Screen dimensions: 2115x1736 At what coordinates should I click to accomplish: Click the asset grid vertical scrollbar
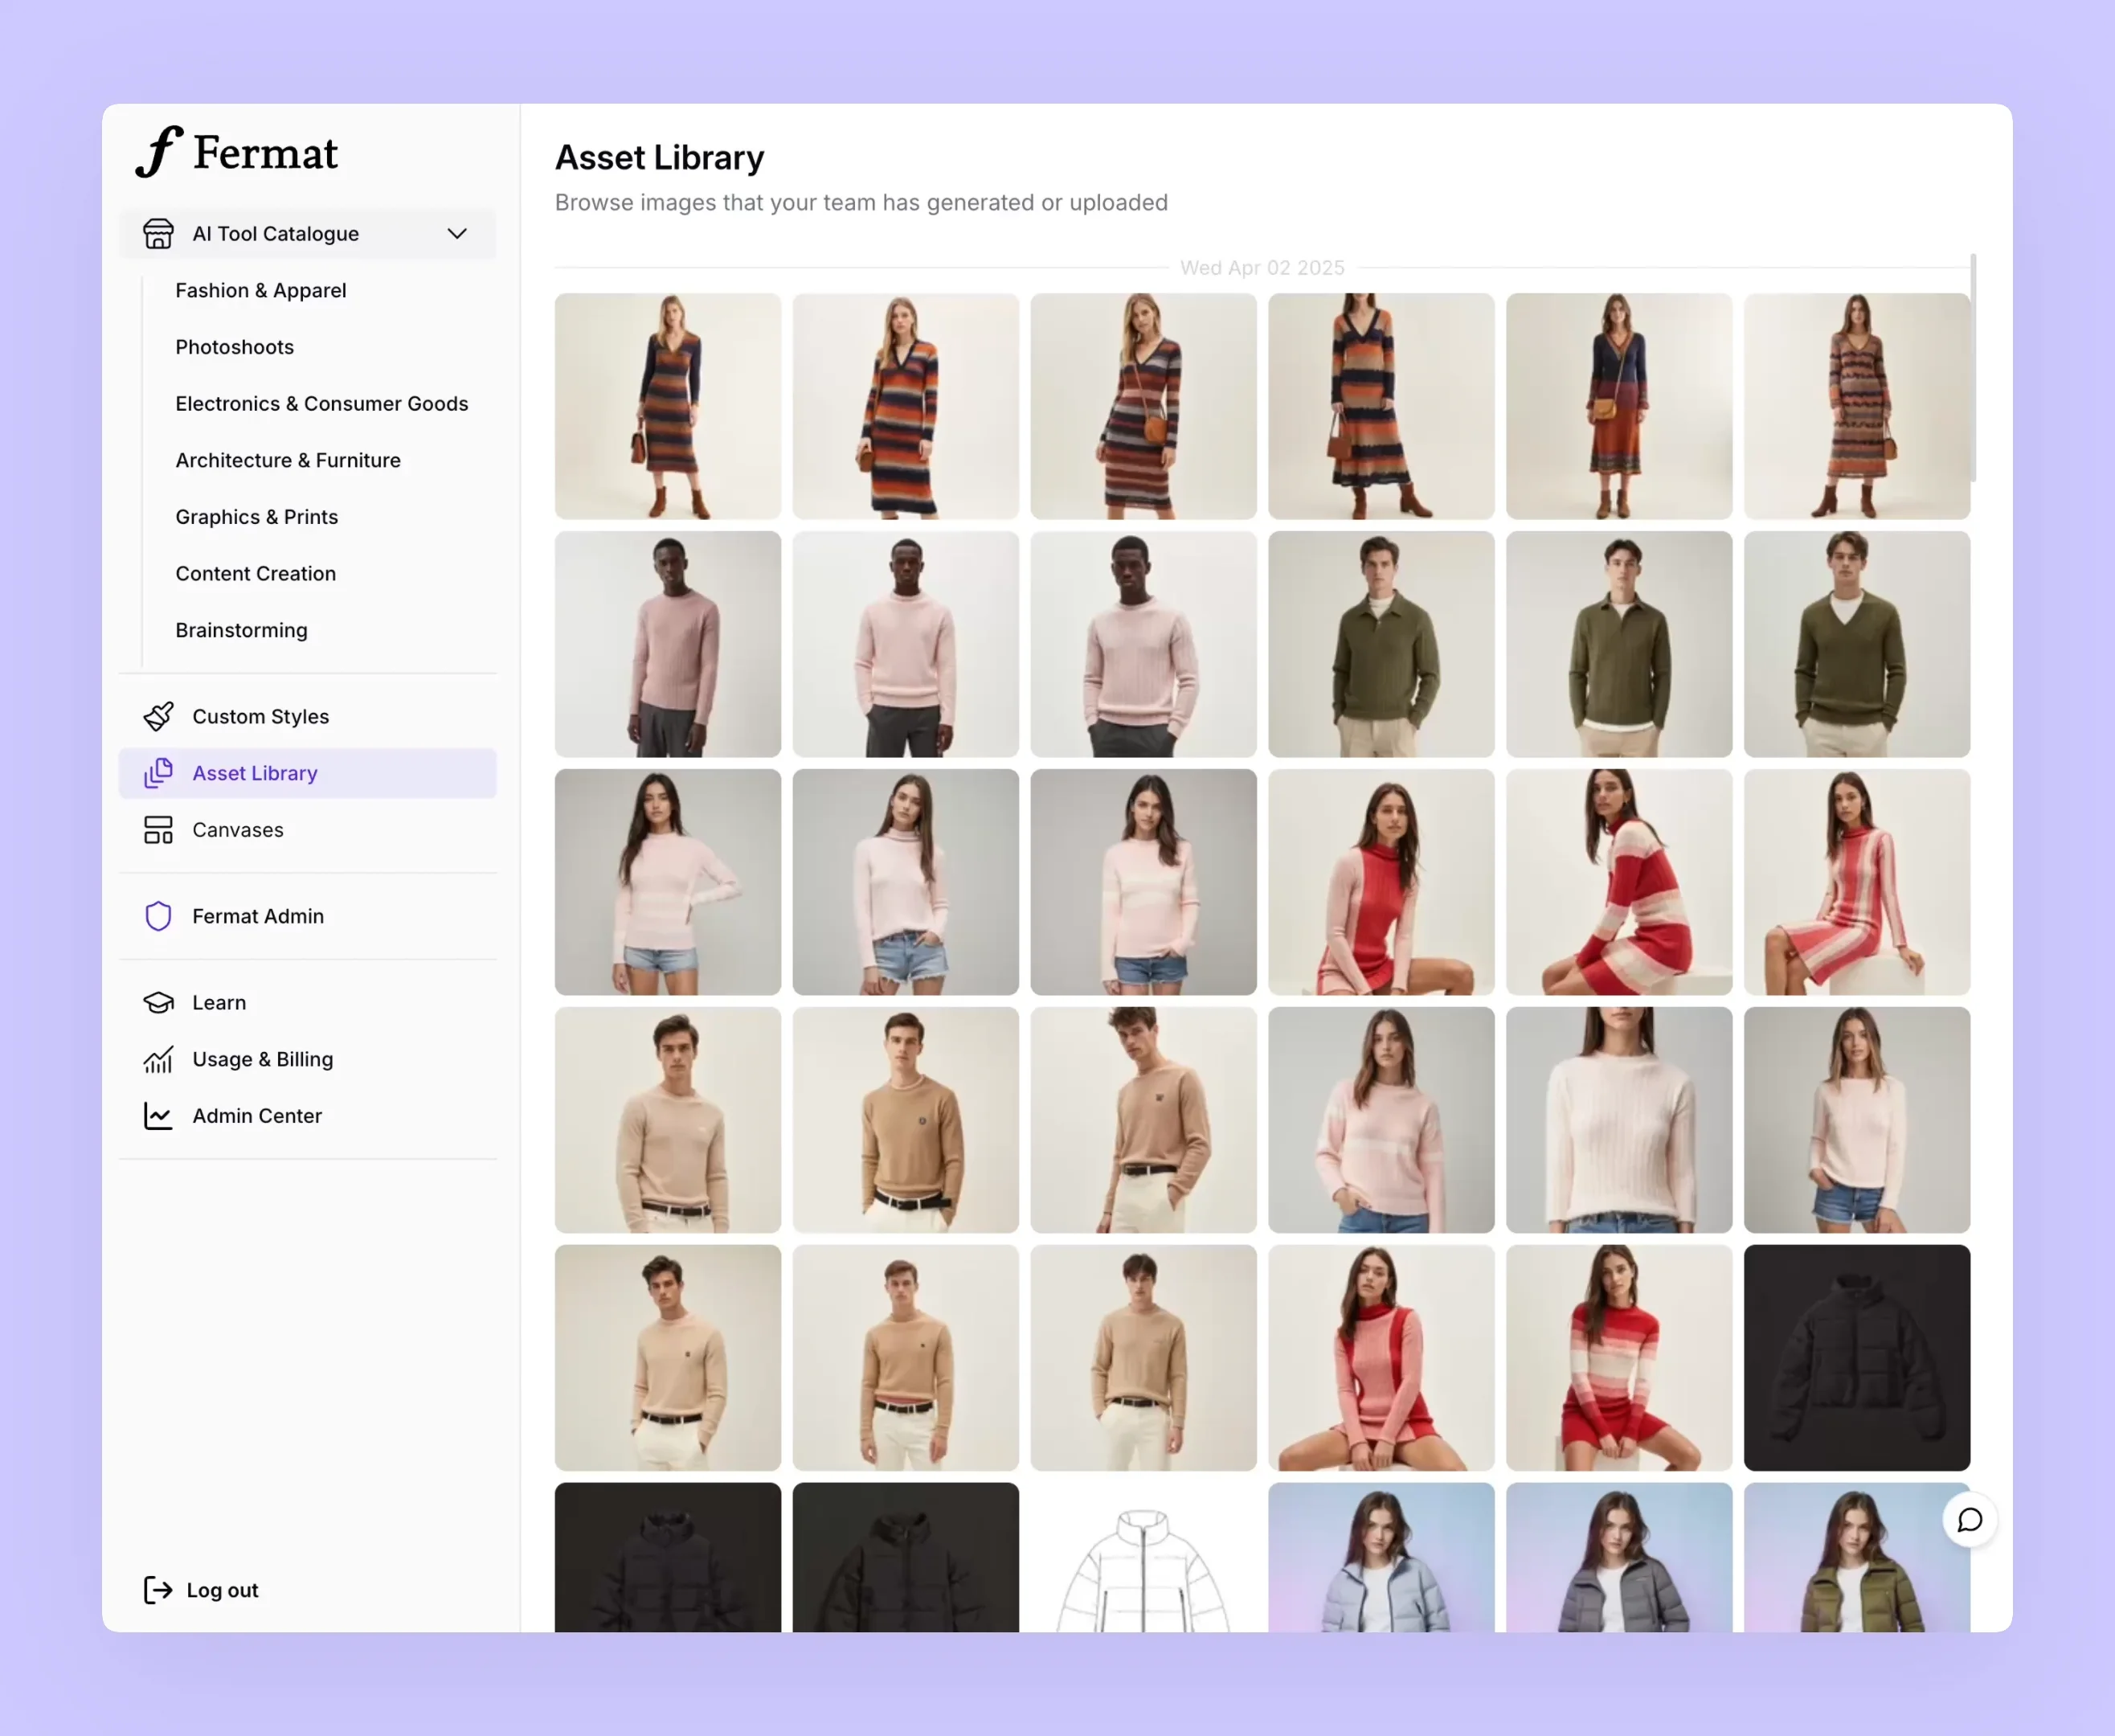[1973, 367]
